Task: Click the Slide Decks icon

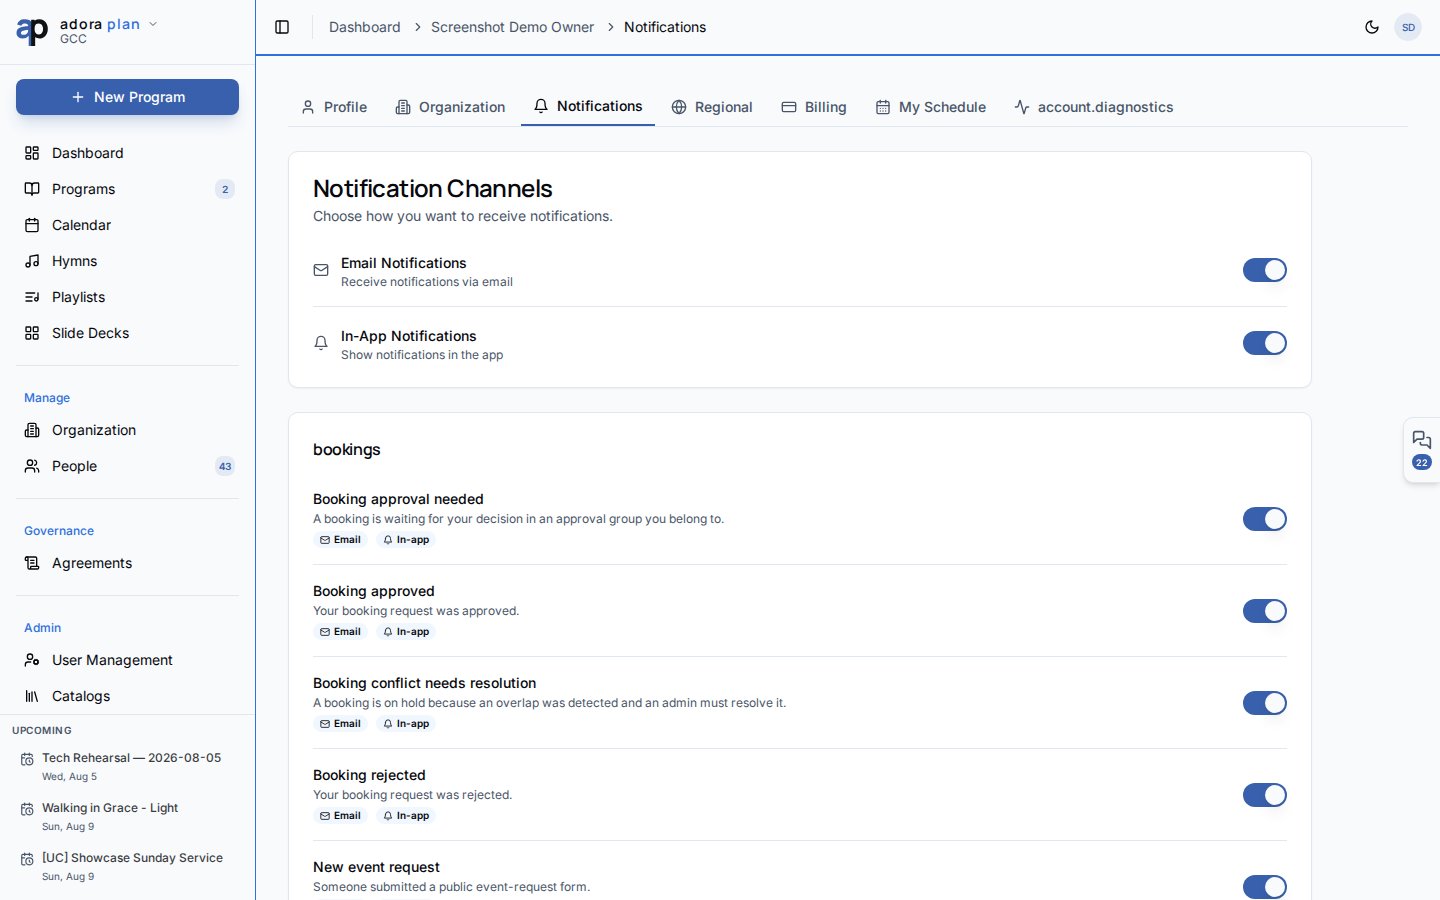Action: 32,333
